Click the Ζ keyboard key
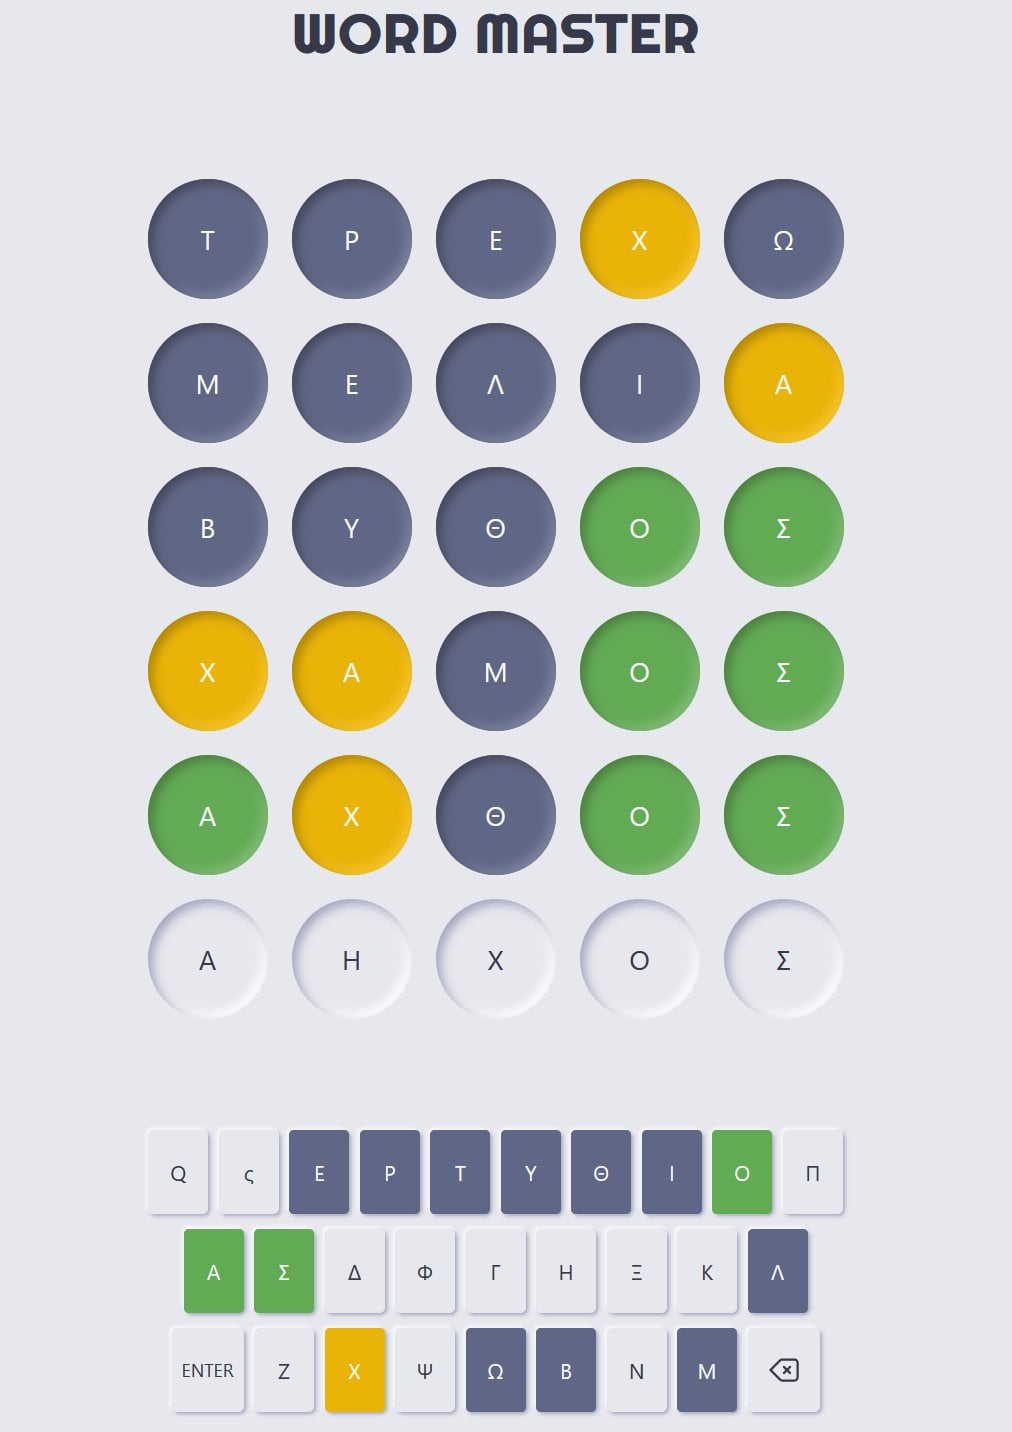1012x1432 pixels. click(284, 1370)
